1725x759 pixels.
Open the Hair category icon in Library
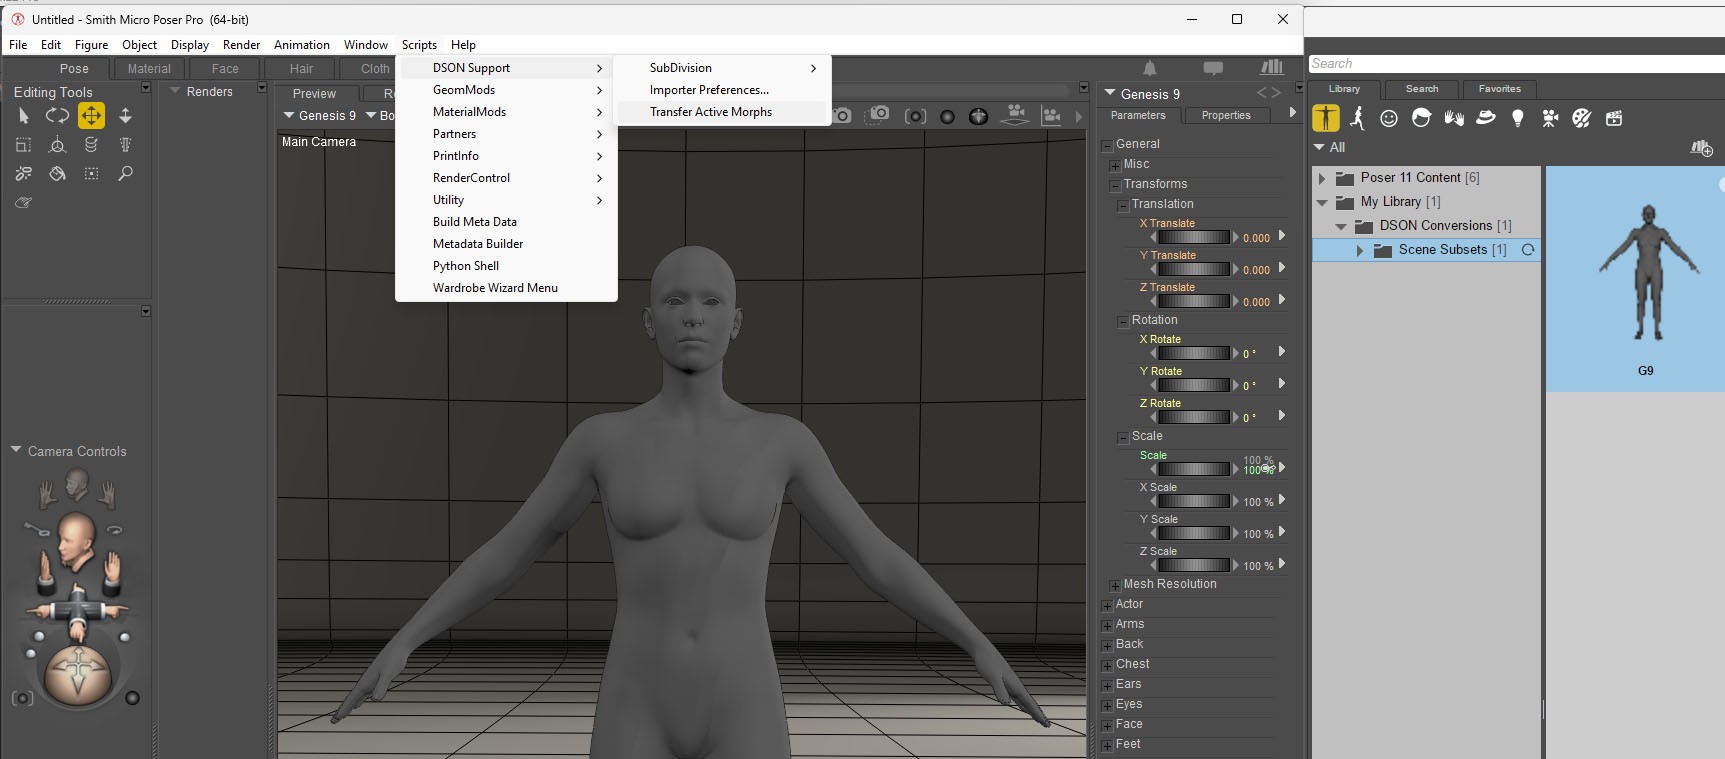pos(1421,118)
